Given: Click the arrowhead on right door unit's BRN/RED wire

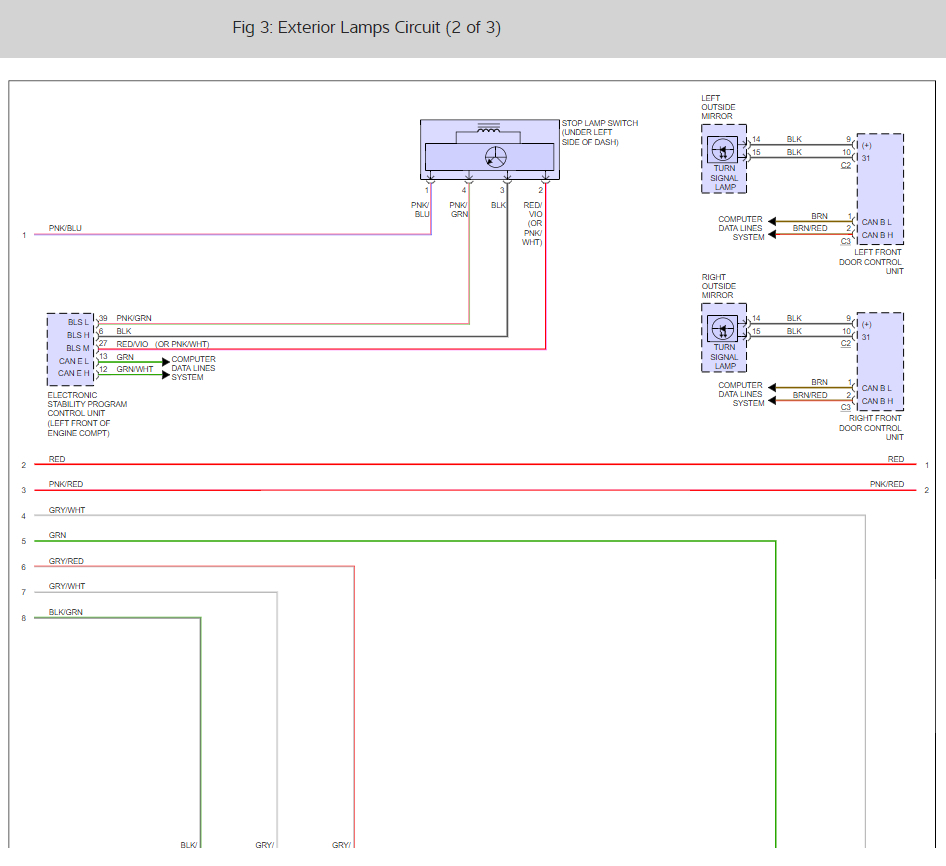Looking at the screenshot, I should click(772, 400).
